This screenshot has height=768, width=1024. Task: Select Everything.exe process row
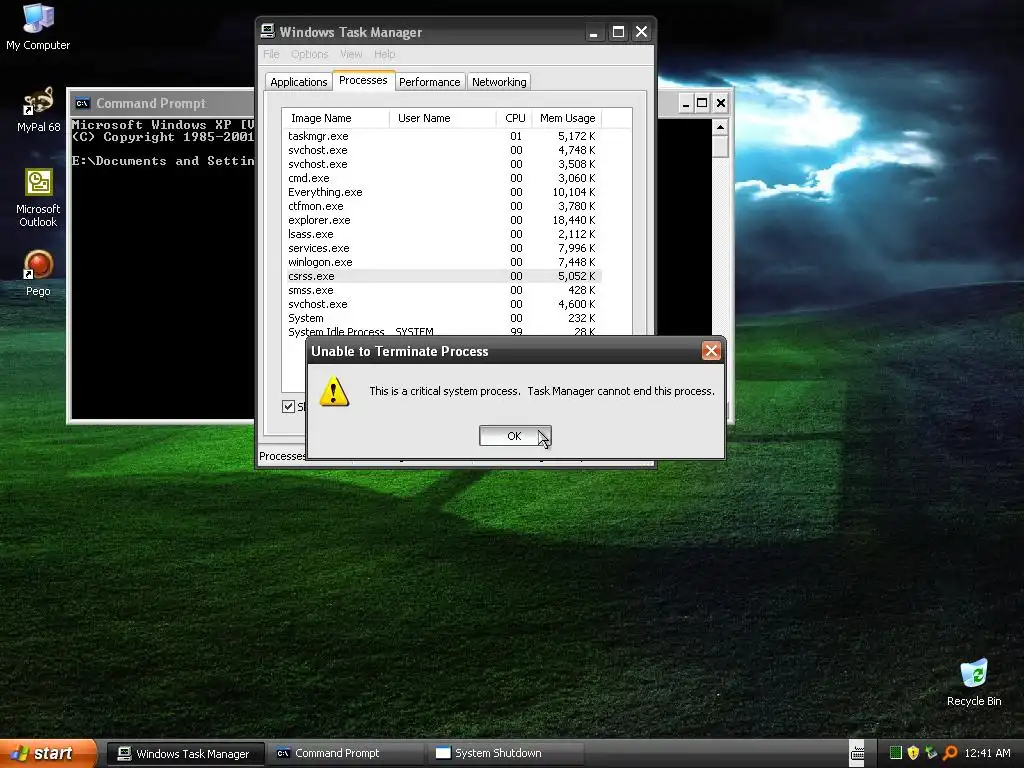click(x=443, y=192)
